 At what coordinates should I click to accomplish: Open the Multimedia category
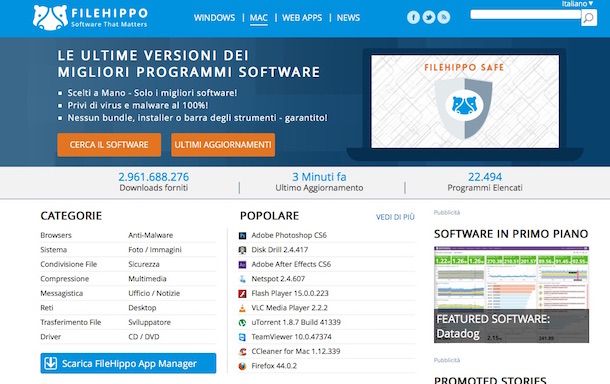(147, 279)
